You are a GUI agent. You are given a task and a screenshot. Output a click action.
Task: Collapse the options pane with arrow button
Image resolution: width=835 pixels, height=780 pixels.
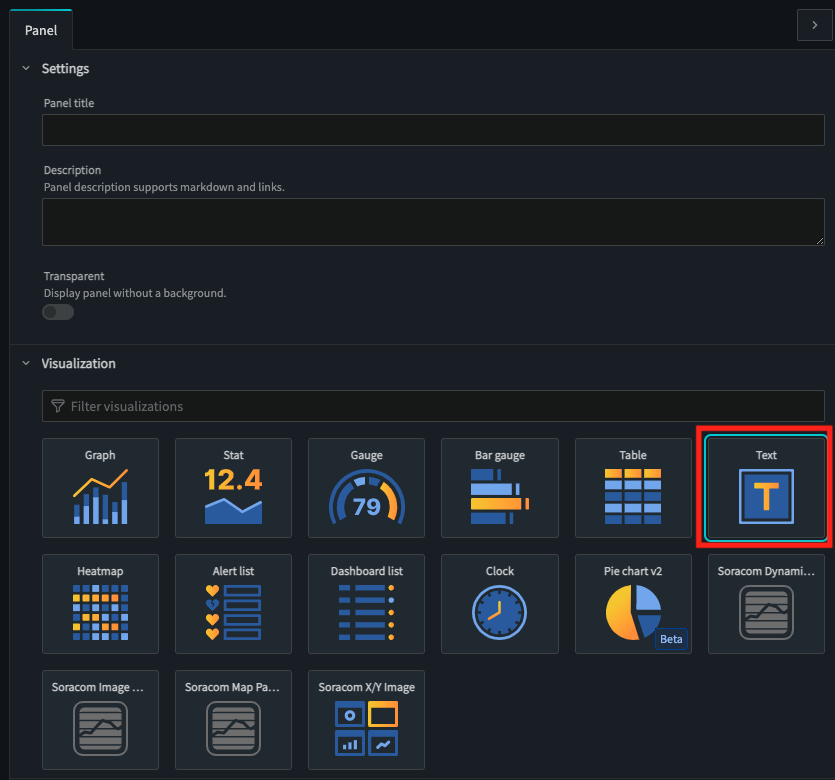(x=814, y=25)
